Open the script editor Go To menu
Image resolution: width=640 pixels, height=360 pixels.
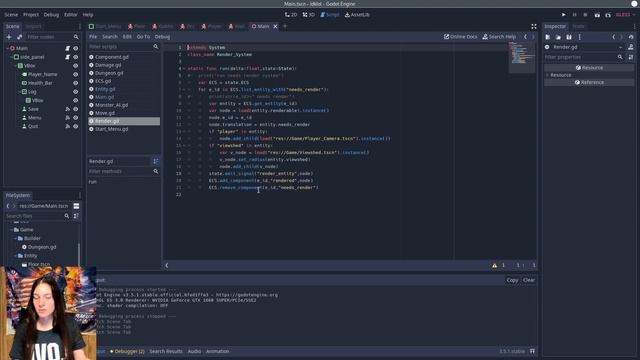pos(143,37)
